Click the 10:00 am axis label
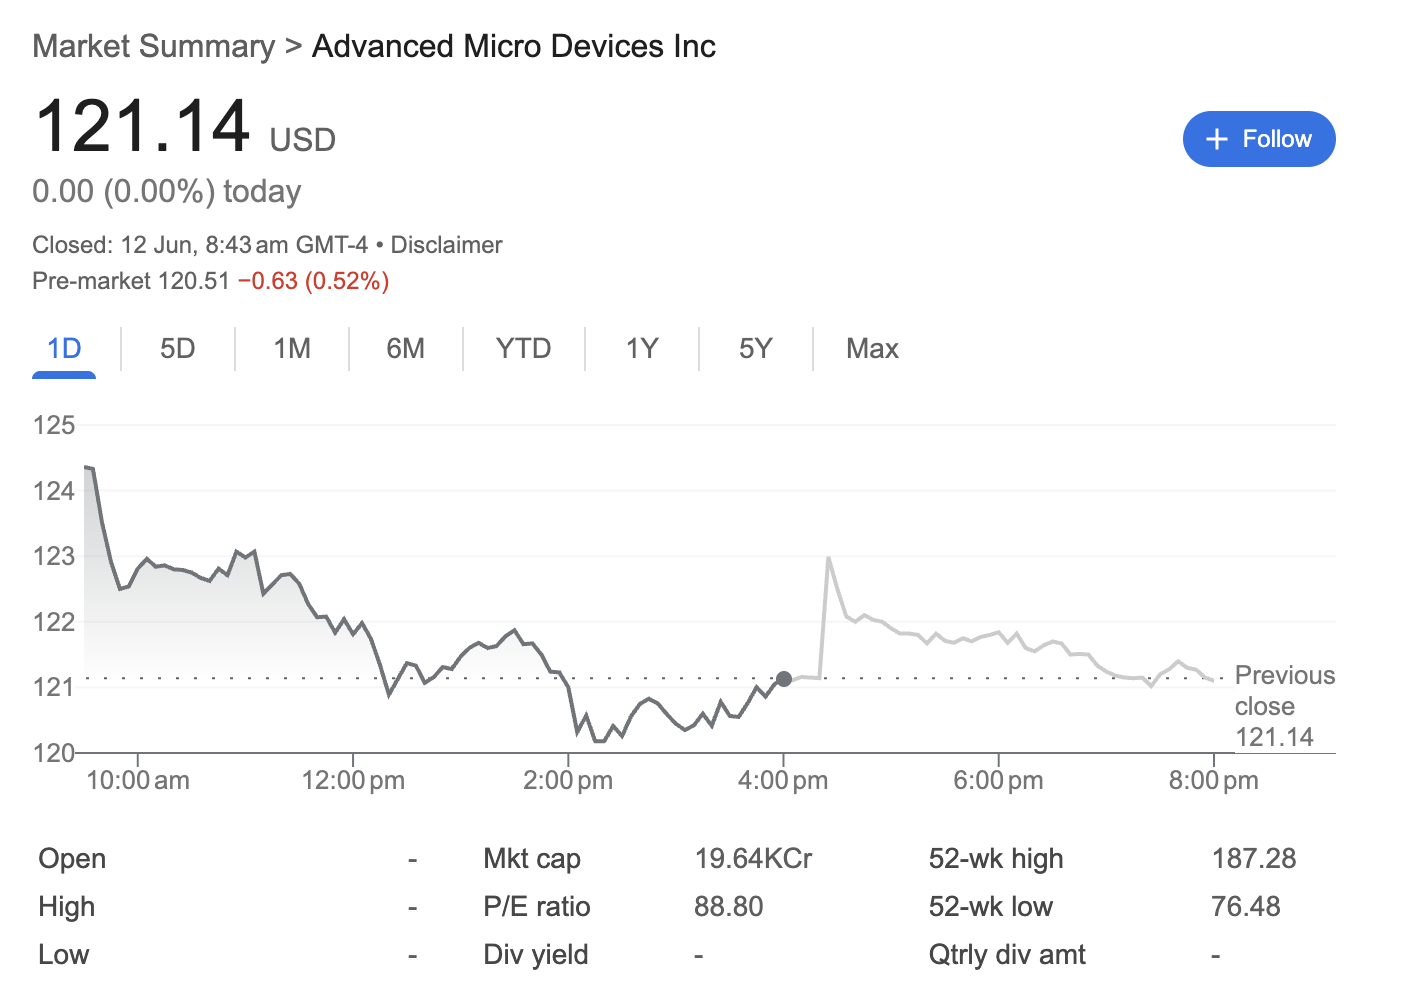Viewport: 1416px width, 1006px height. point(138,781)
